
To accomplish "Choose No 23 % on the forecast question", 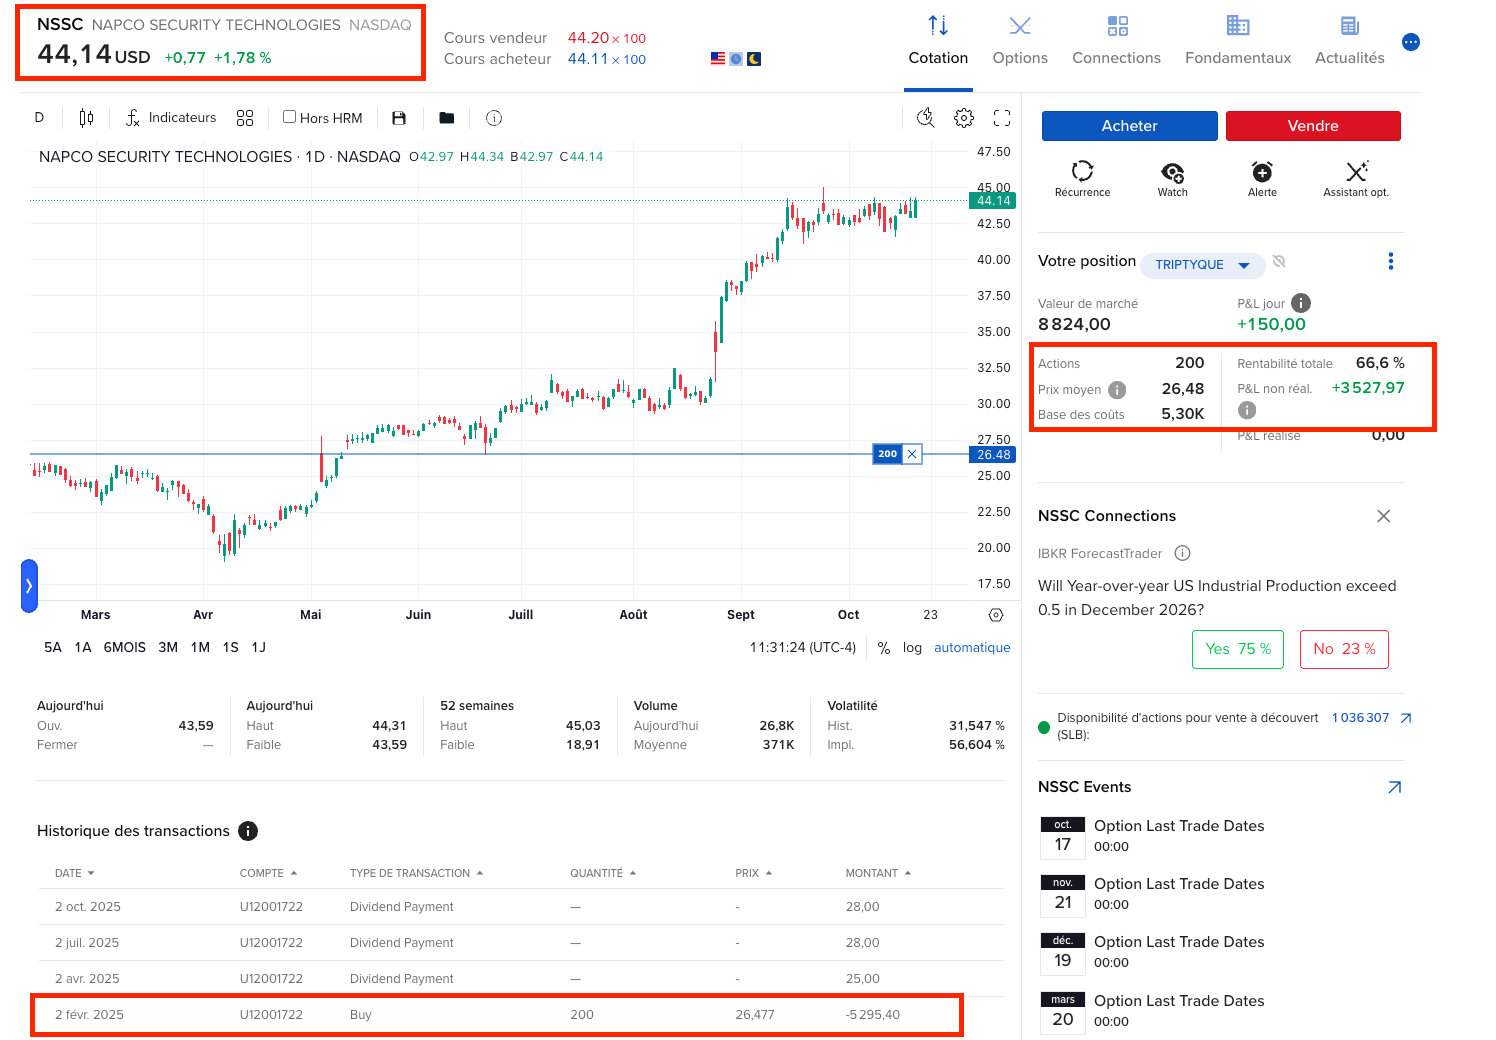I will click(x=1344, y=649).
